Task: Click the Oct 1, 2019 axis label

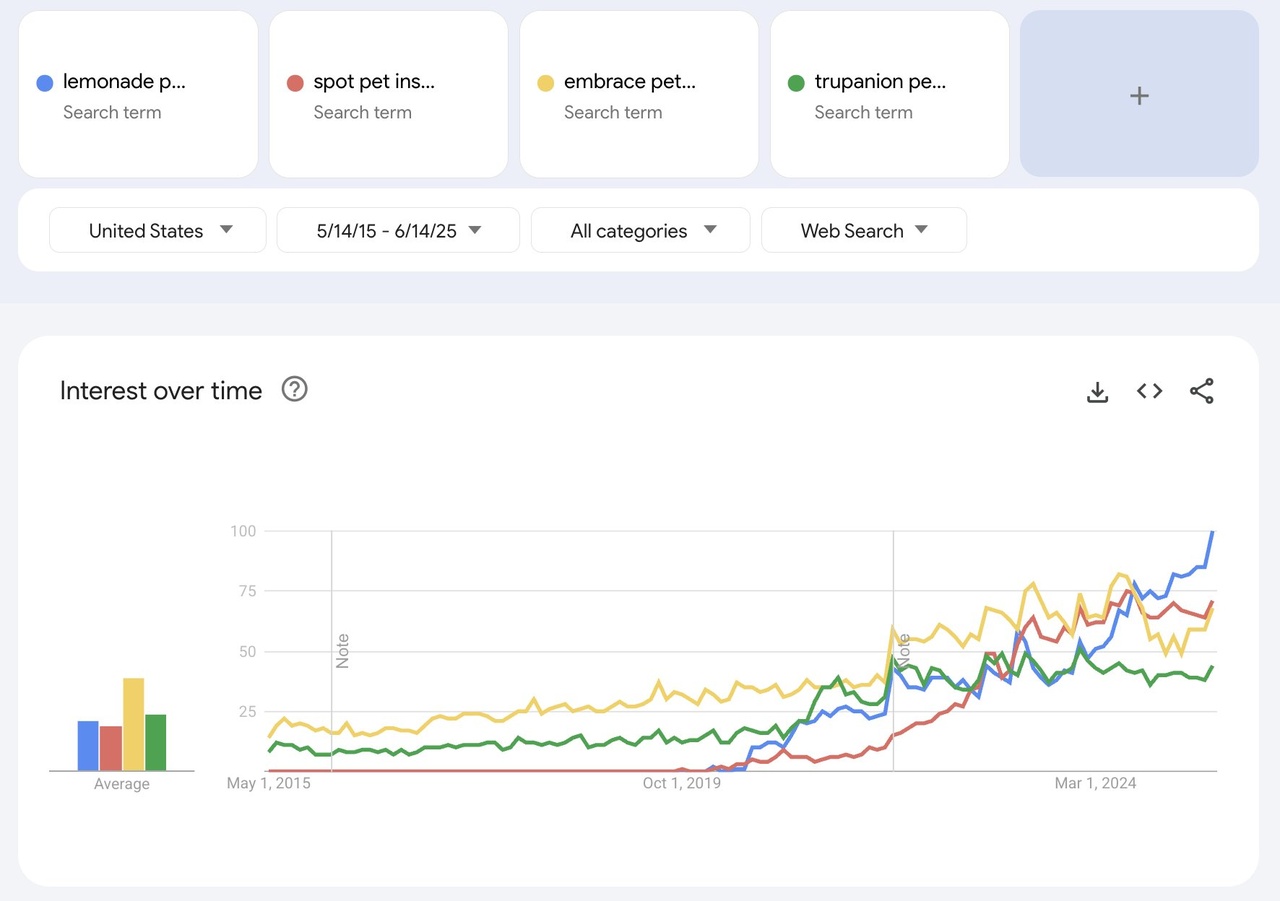Action: [682, 783]
